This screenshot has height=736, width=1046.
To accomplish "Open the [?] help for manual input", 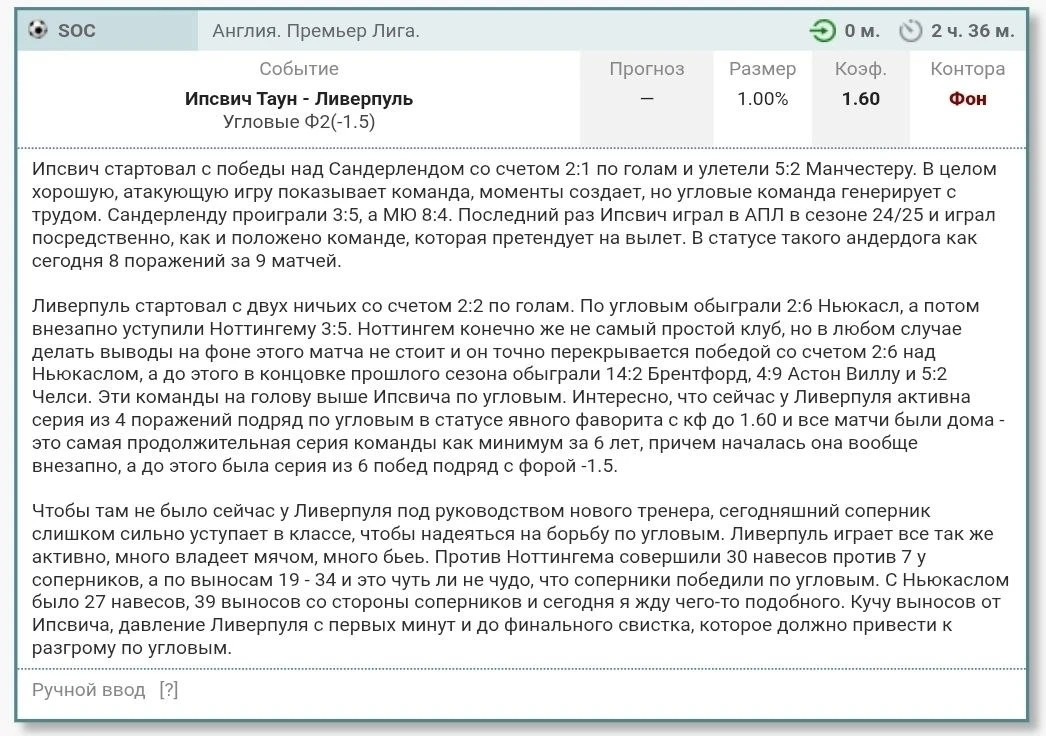I will [169, 689].
